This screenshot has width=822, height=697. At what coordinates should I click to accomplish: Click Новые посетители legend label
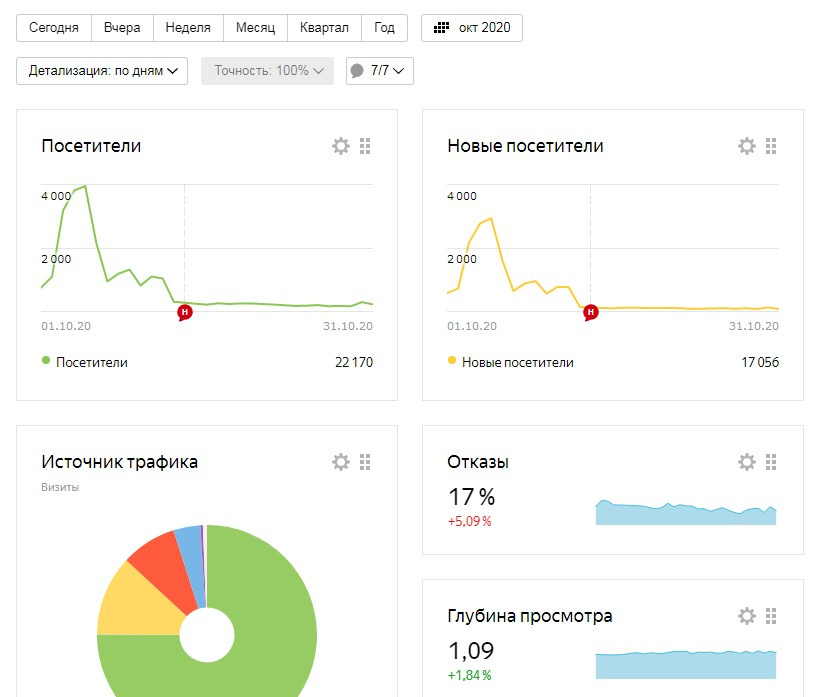[x=517, y=362]
